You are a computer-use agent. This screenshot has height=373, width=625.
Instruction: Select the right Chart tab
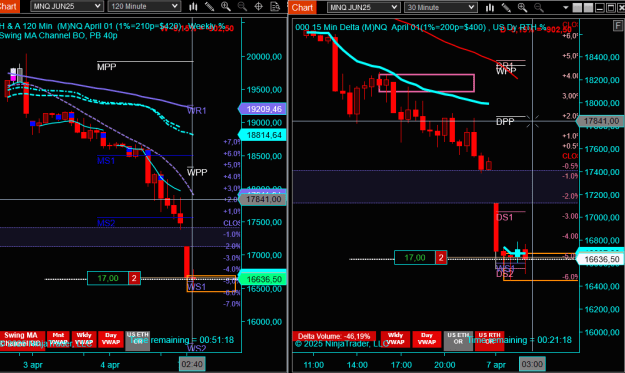click(303, 8)
